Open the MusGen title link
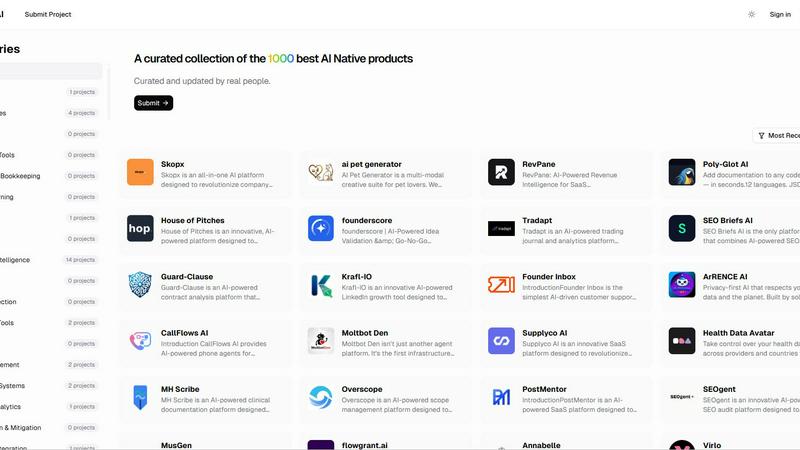800x450 pixels. click(176, 445)
